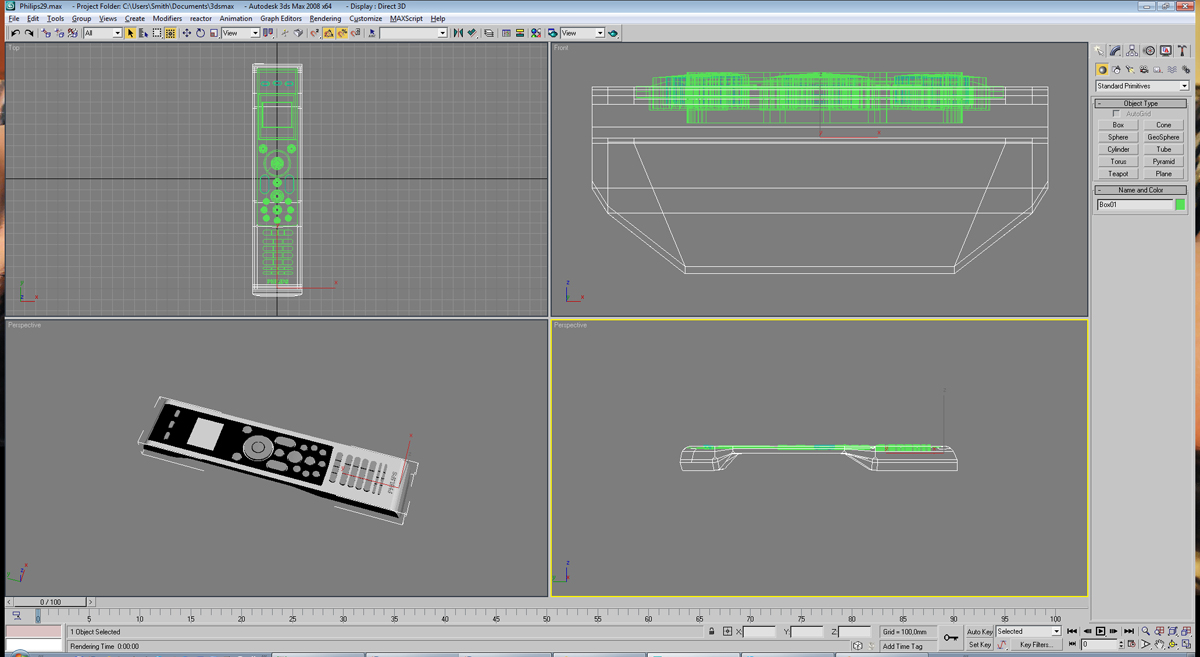
Task: Click the Teapot primitive button
Action: [x=1118, y=174]
